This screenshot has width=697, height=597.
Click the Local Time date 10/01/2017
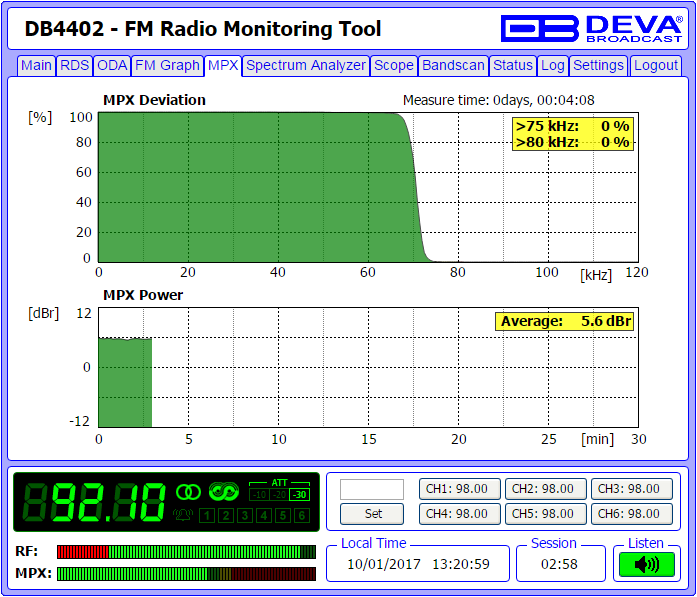pos(384,564)
